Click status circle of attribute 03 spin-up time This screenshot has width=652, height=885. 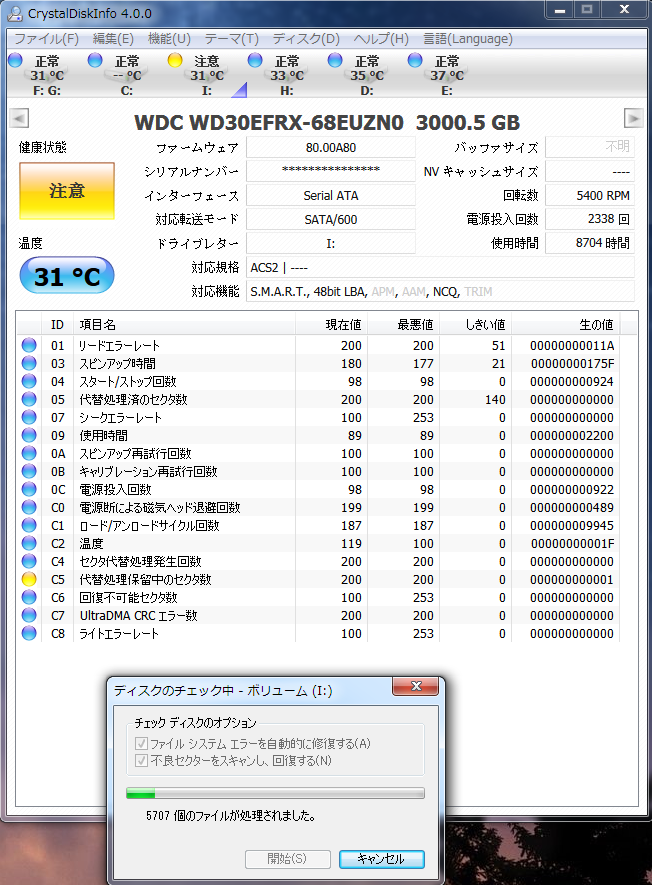(29, 363)
